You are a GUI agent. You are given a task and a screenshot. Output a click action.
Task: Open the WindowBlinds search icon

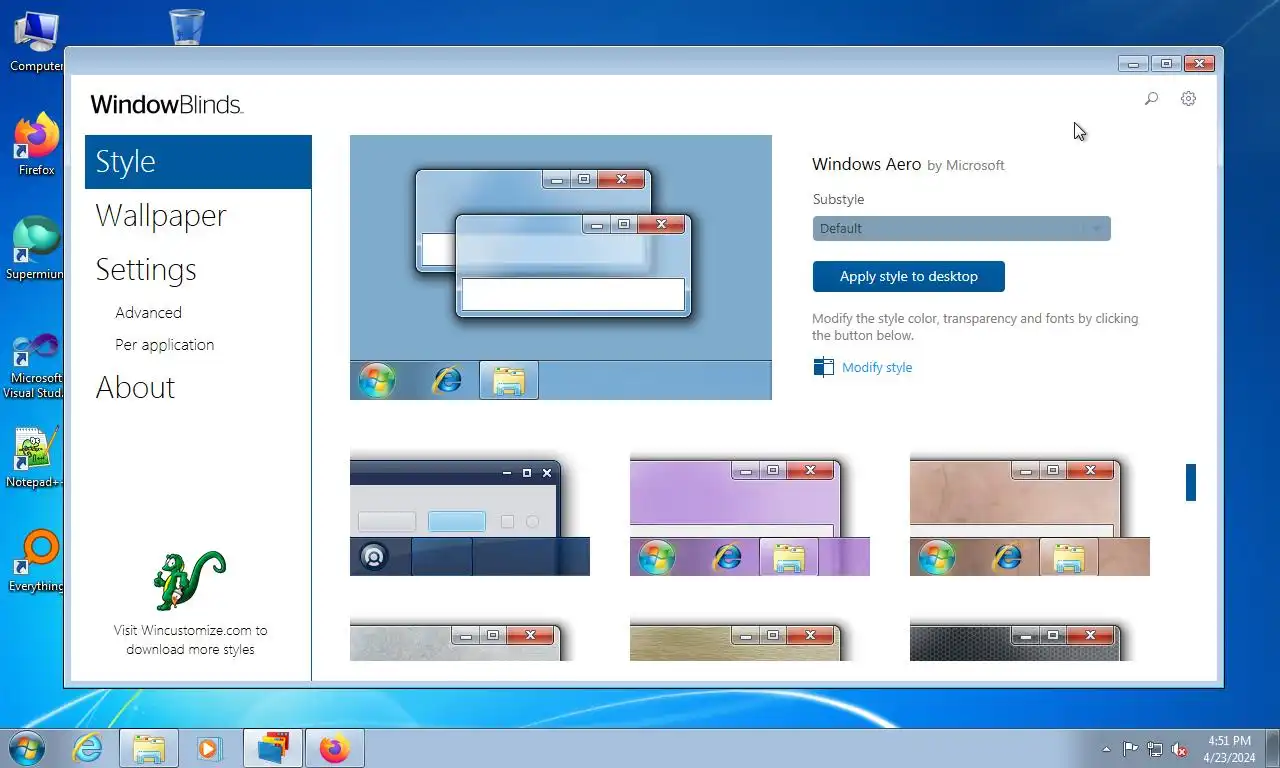pyautogui.click(x=1151, y=99)
